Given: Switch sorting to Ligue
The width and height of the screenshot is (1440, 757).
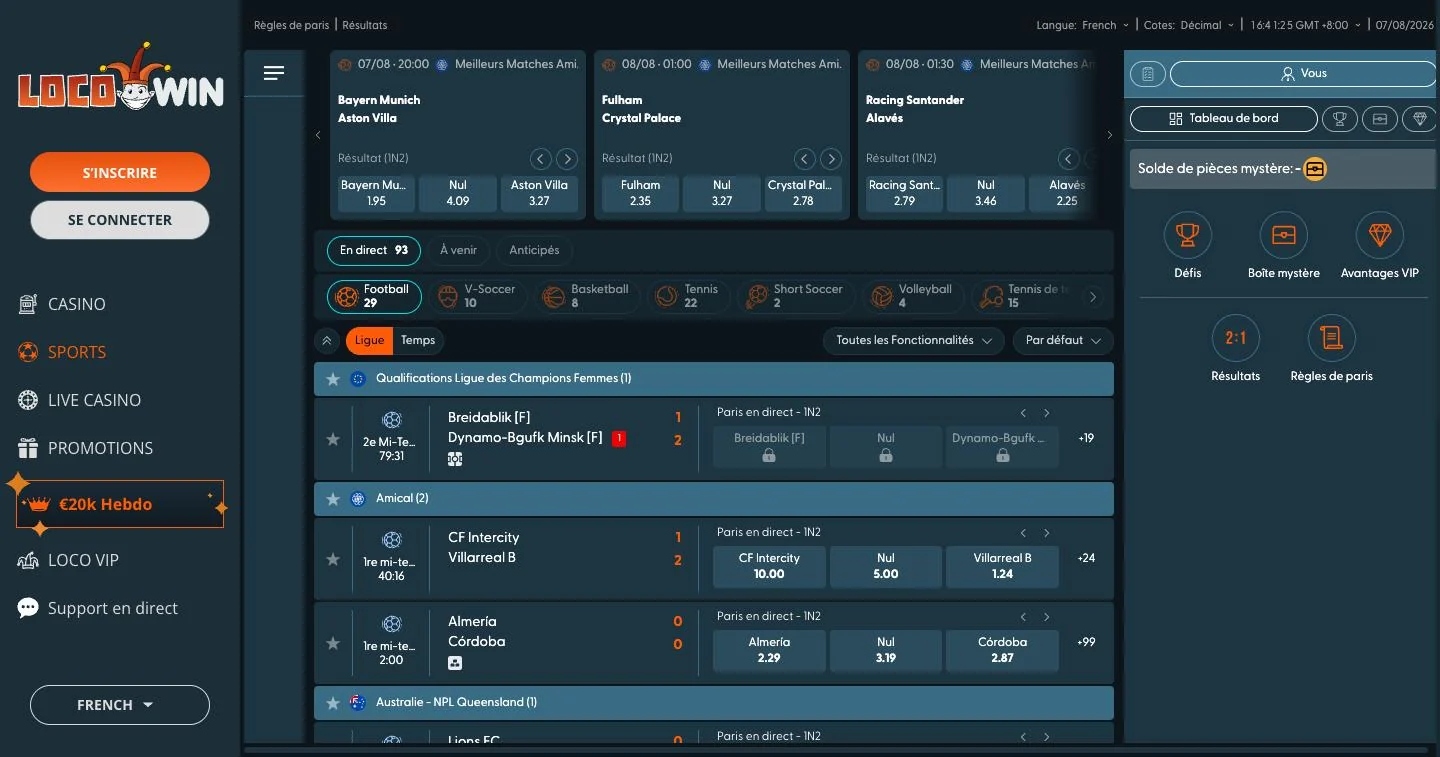Looking at the screenshot, I should 369,341.
